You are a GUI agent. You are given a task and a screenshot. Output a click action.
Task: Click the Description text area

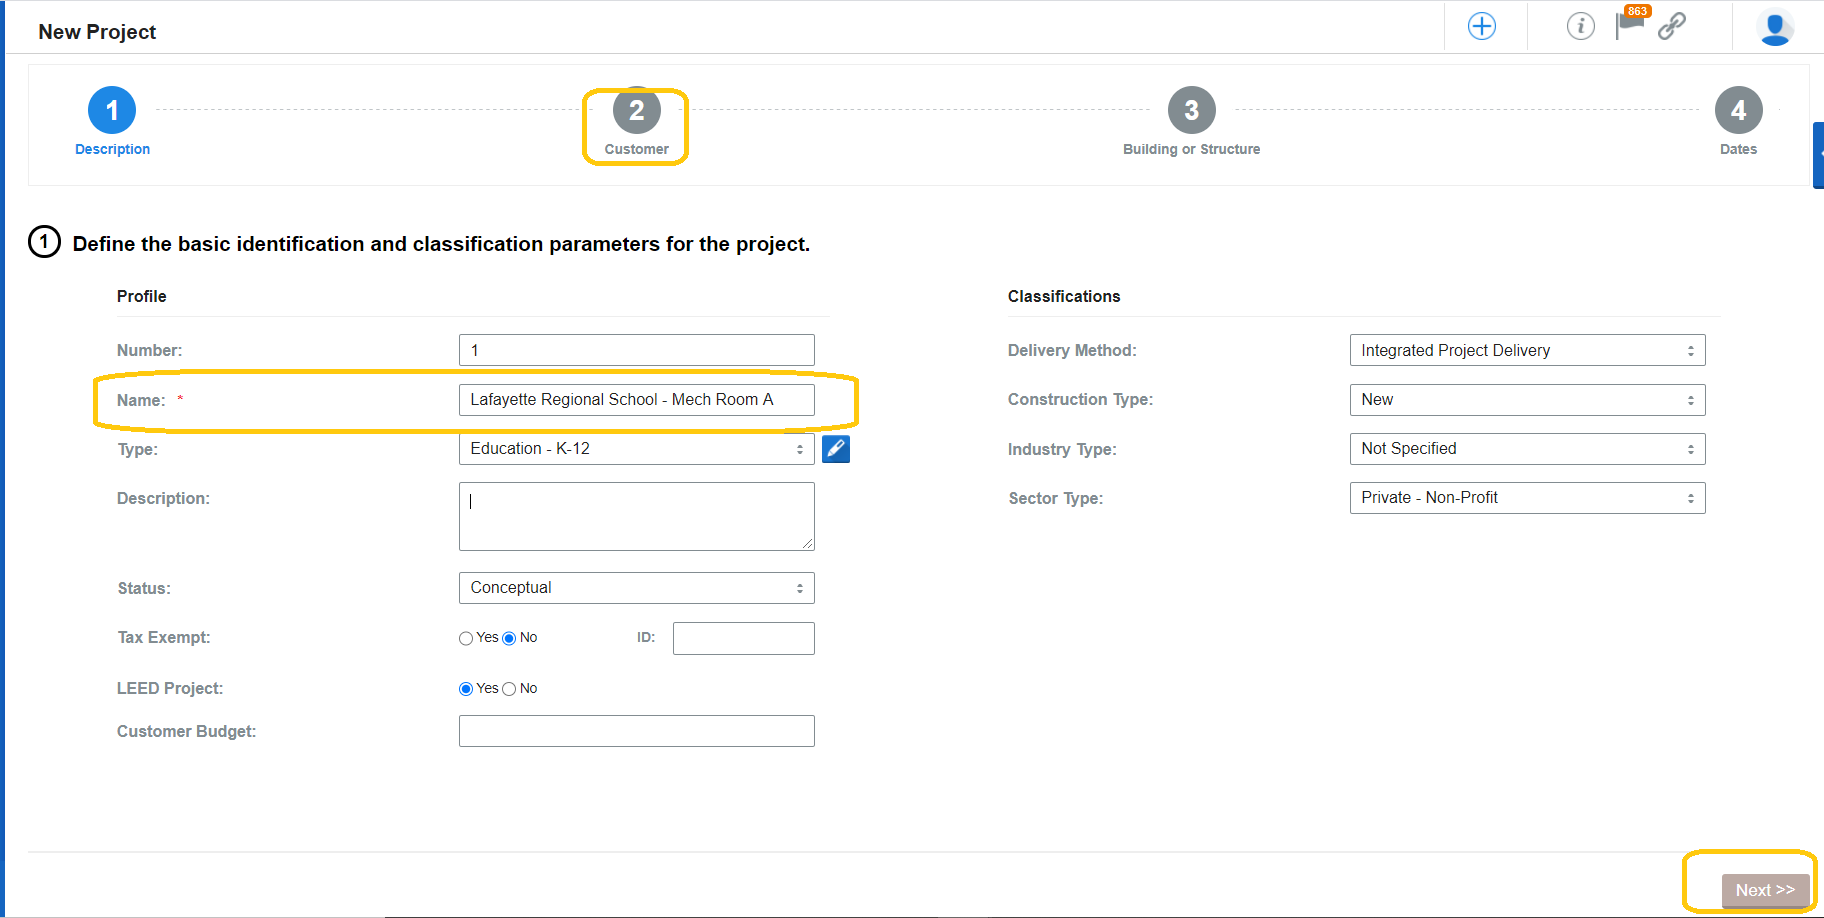[636, 516]
